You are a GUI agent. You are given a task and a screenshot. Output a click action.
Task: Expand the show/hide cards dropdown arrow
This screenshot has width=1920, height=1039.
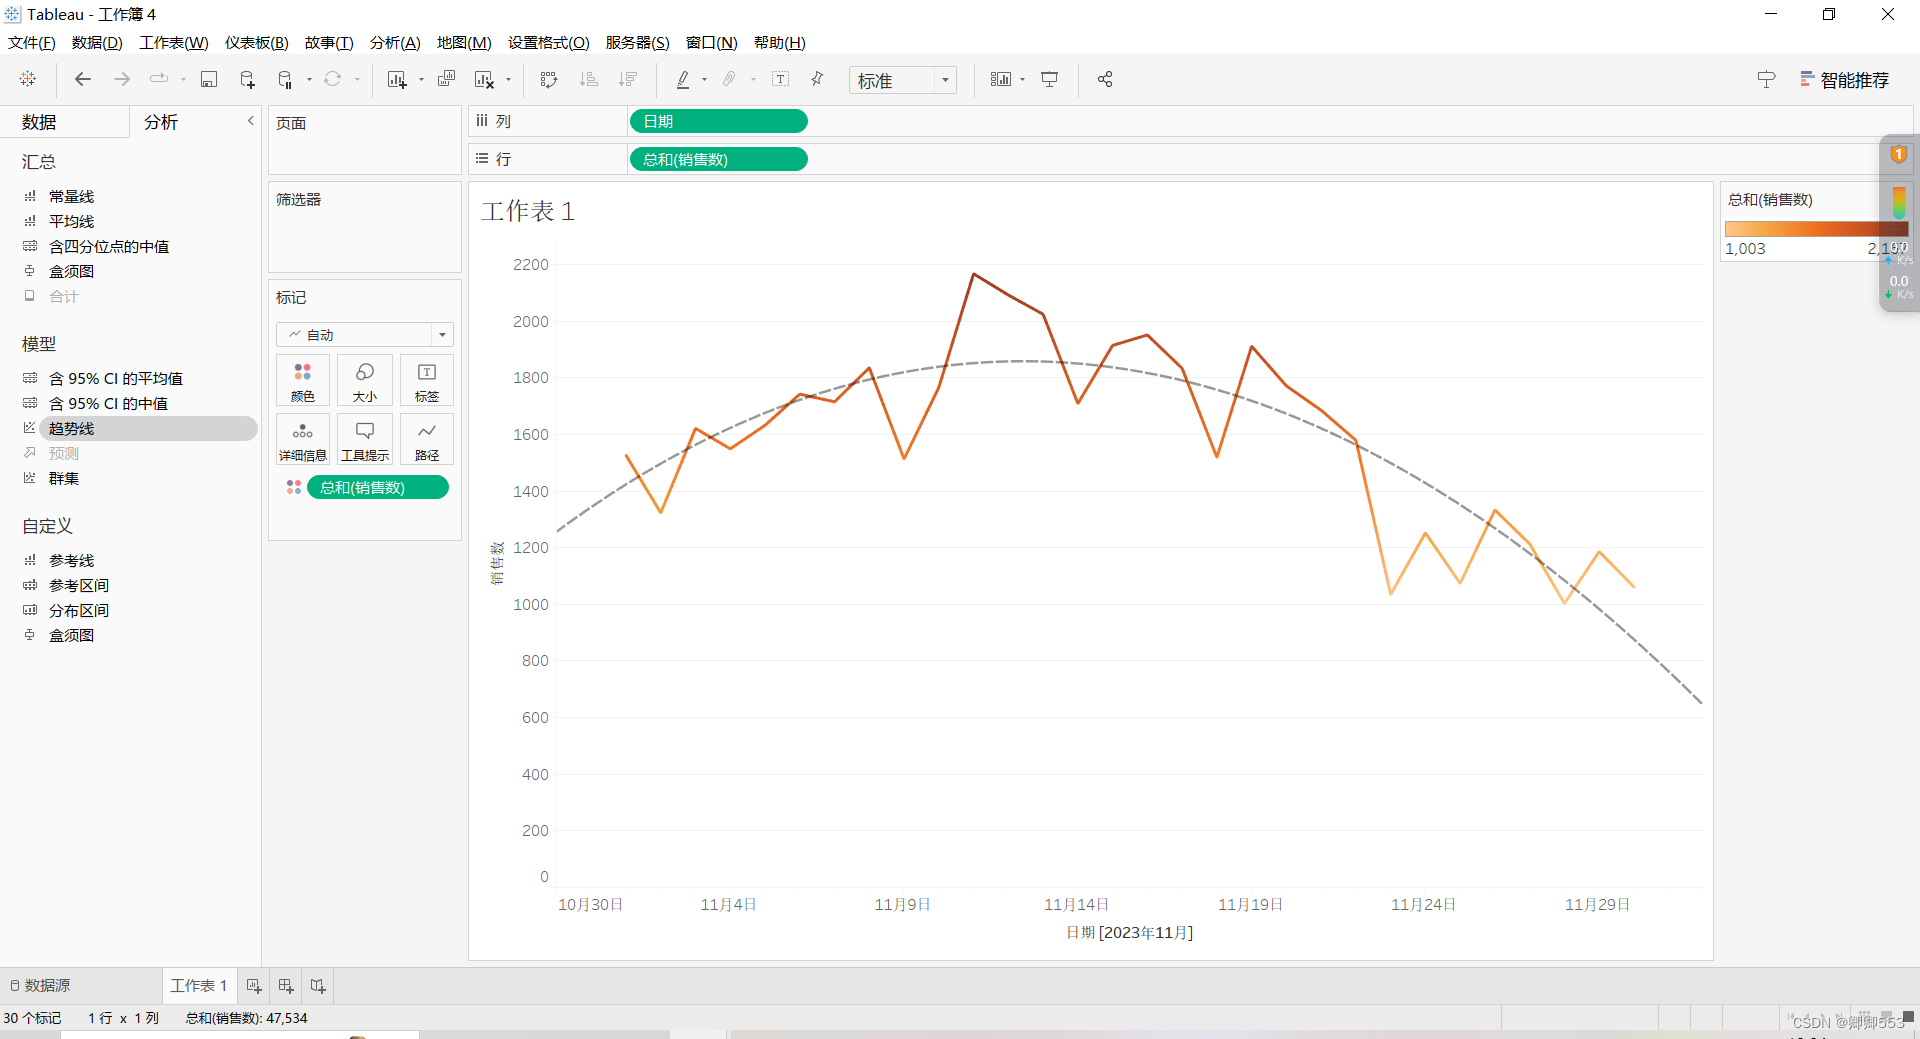1022,80
